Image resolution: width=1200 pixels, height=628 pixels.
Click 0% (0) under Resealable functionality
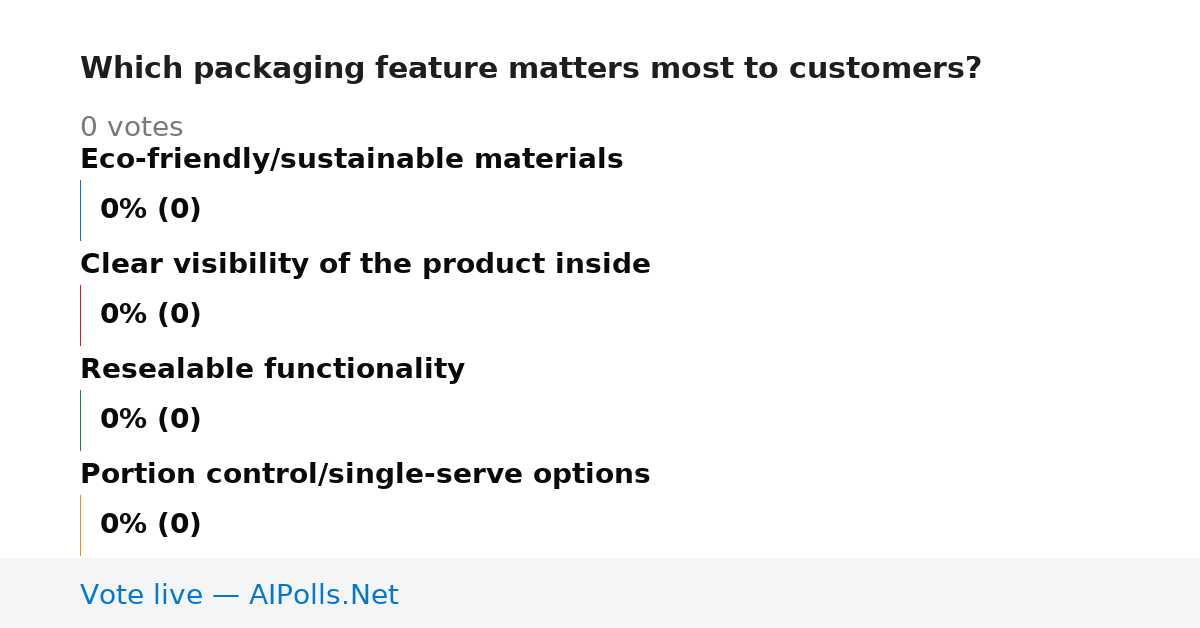point(150,420)
